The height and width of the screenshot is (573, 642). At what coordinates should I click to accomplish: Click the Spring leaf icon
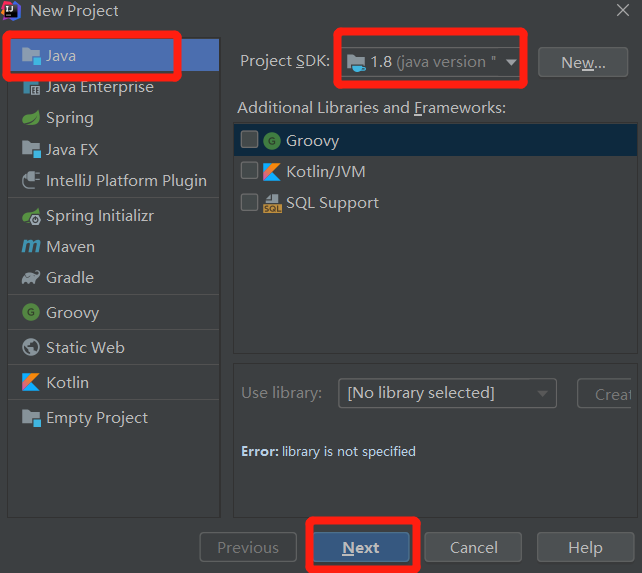click(x=30, y=118)
